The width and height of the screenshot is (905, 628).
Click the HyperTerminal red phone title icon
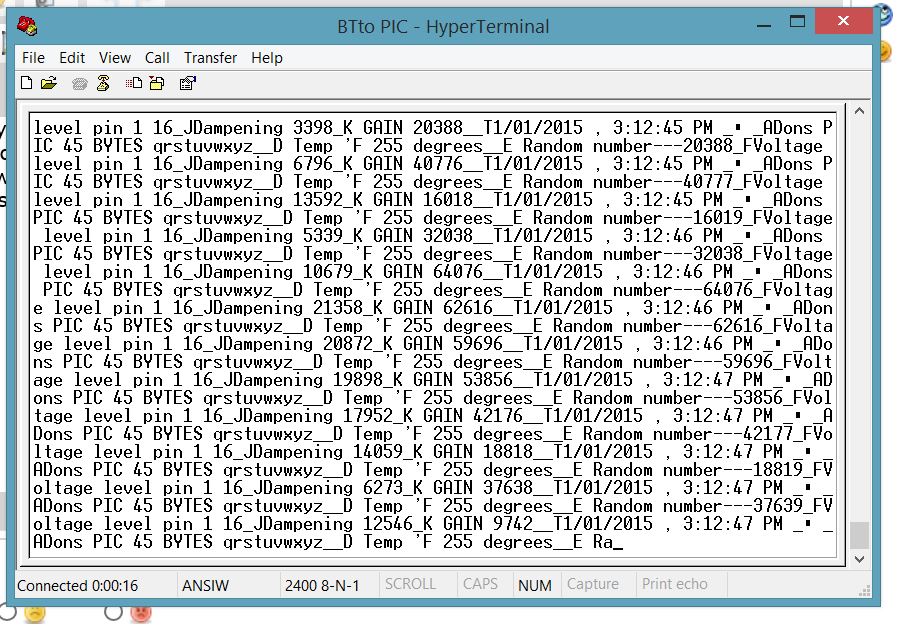coord(28,27)
